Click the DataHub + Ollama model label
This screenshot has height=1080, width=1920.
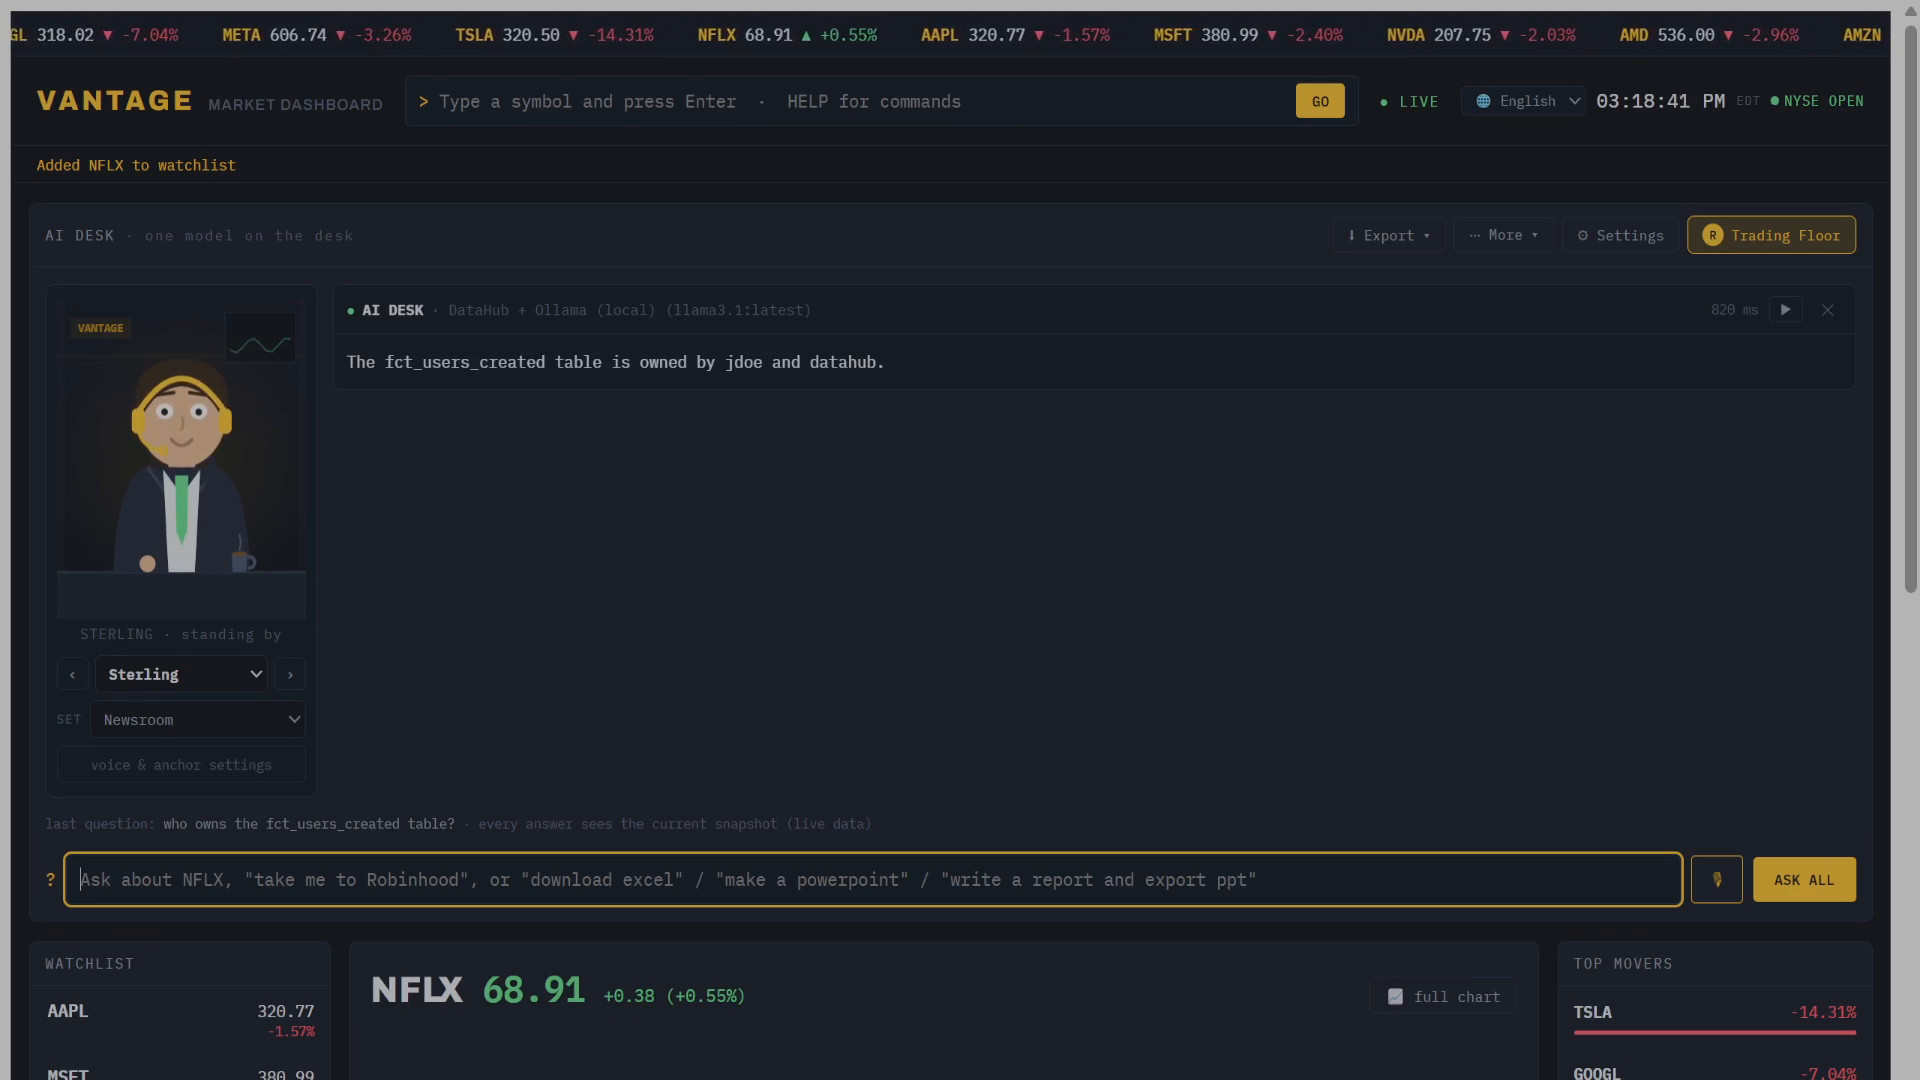click(630, 310)
